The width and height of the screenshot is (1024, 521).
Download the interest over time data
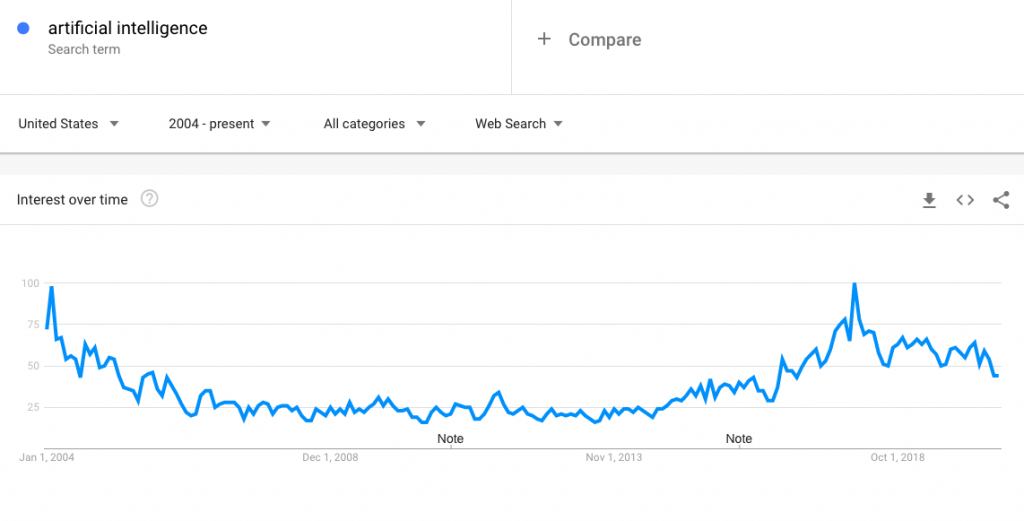929,200
